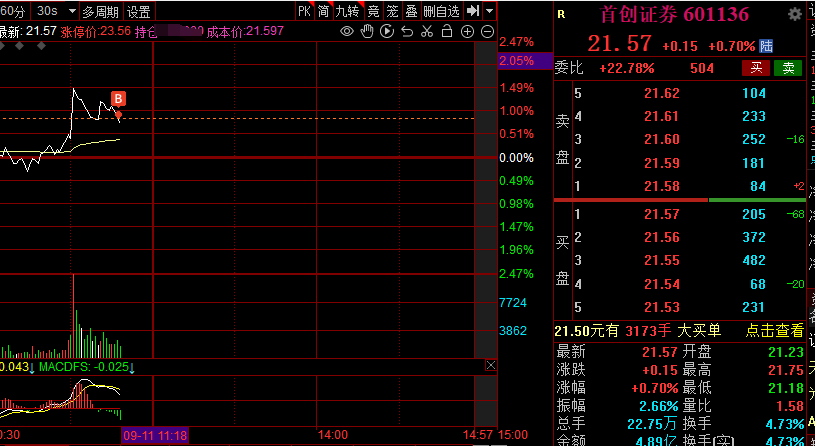
Task: Select sell level 1 price 21.58
Action: coord(662,186)
